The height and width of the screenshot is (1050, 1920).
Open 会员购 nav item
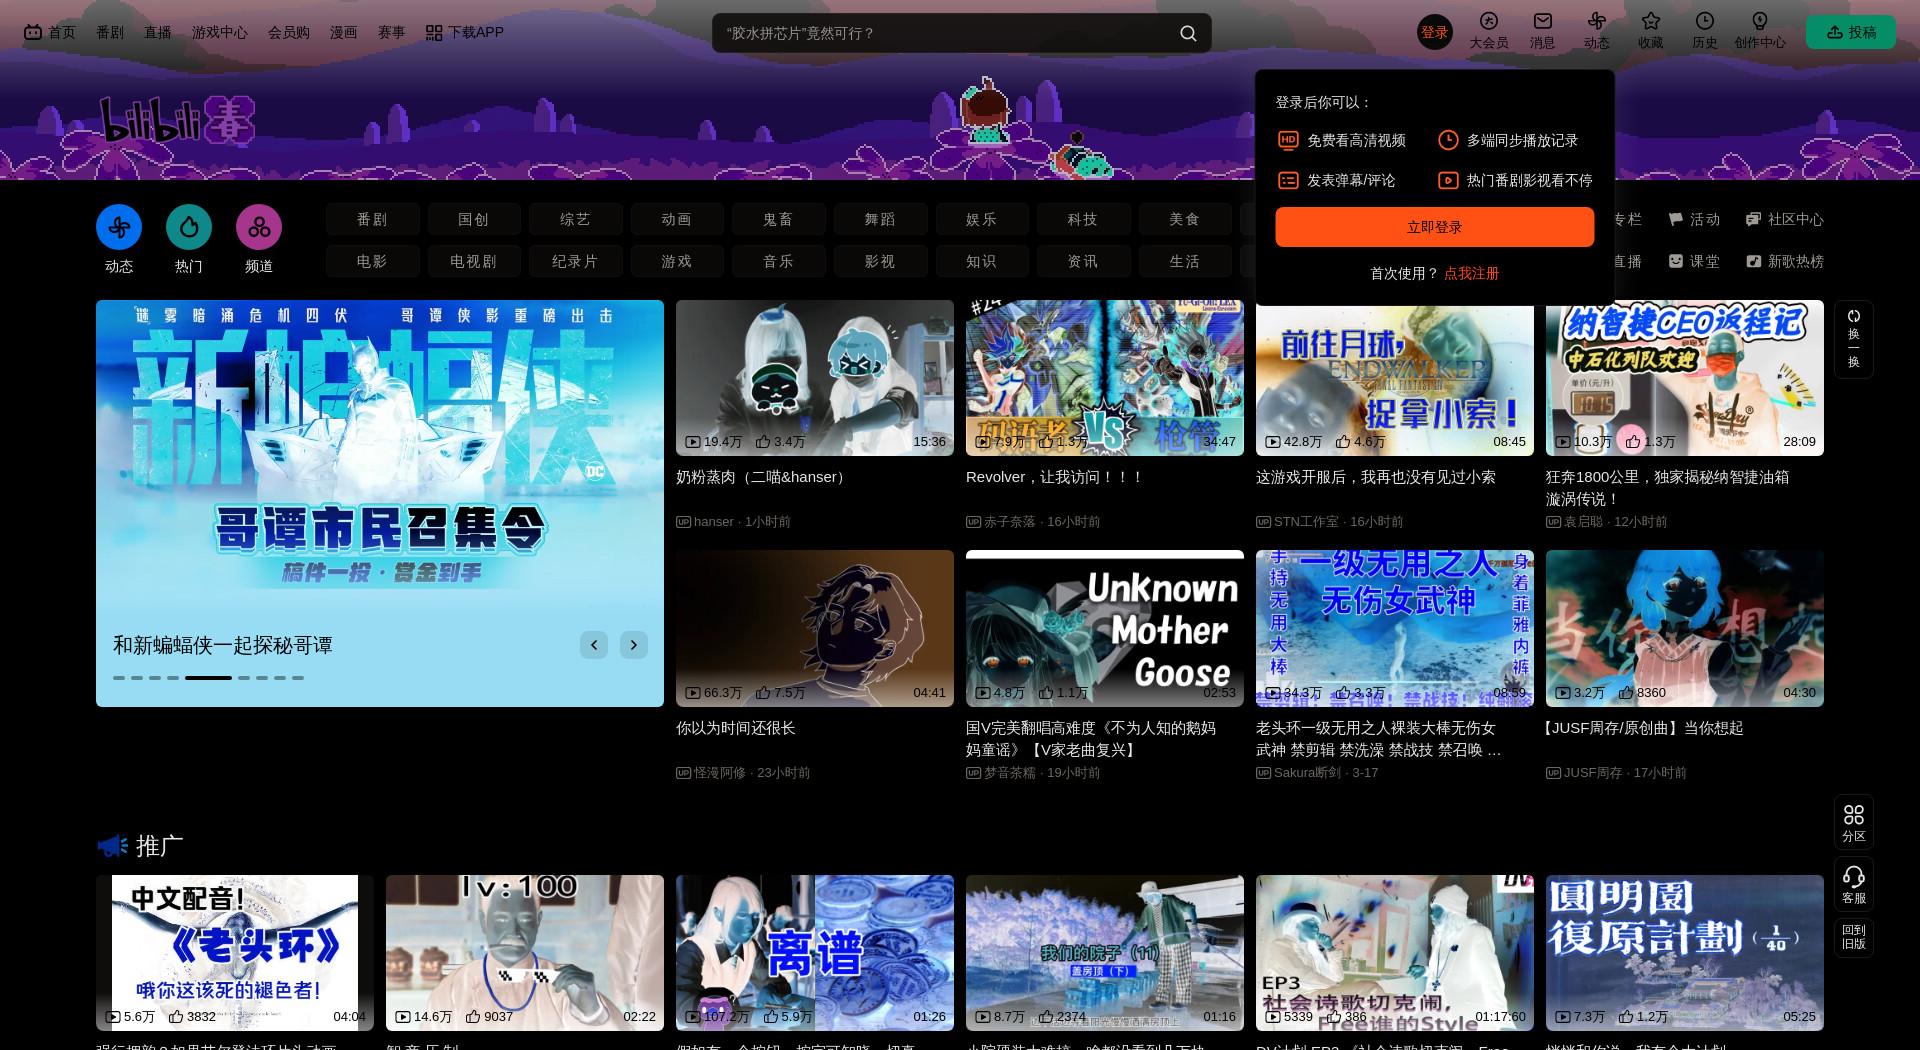click(x=289, y=32)
